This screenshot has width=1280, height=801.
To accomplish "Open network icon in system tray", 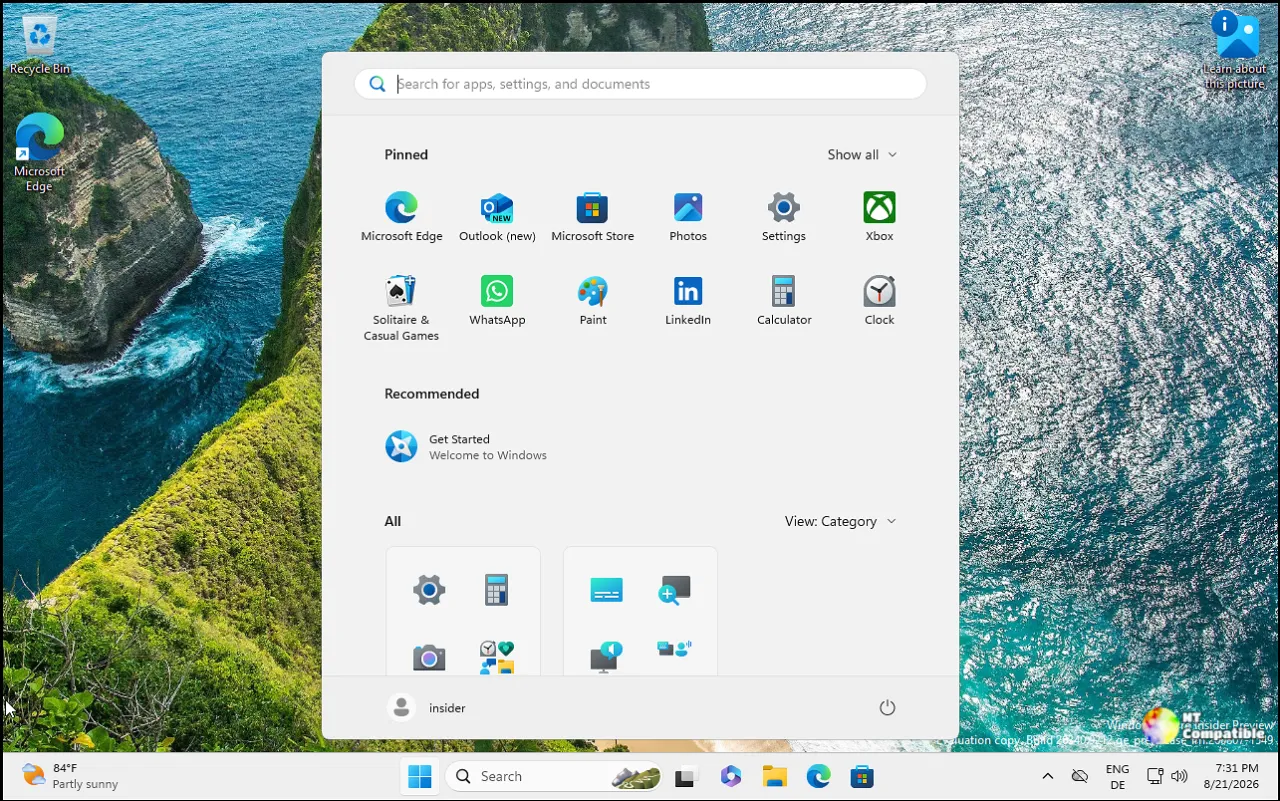I will coord(1154,776).
